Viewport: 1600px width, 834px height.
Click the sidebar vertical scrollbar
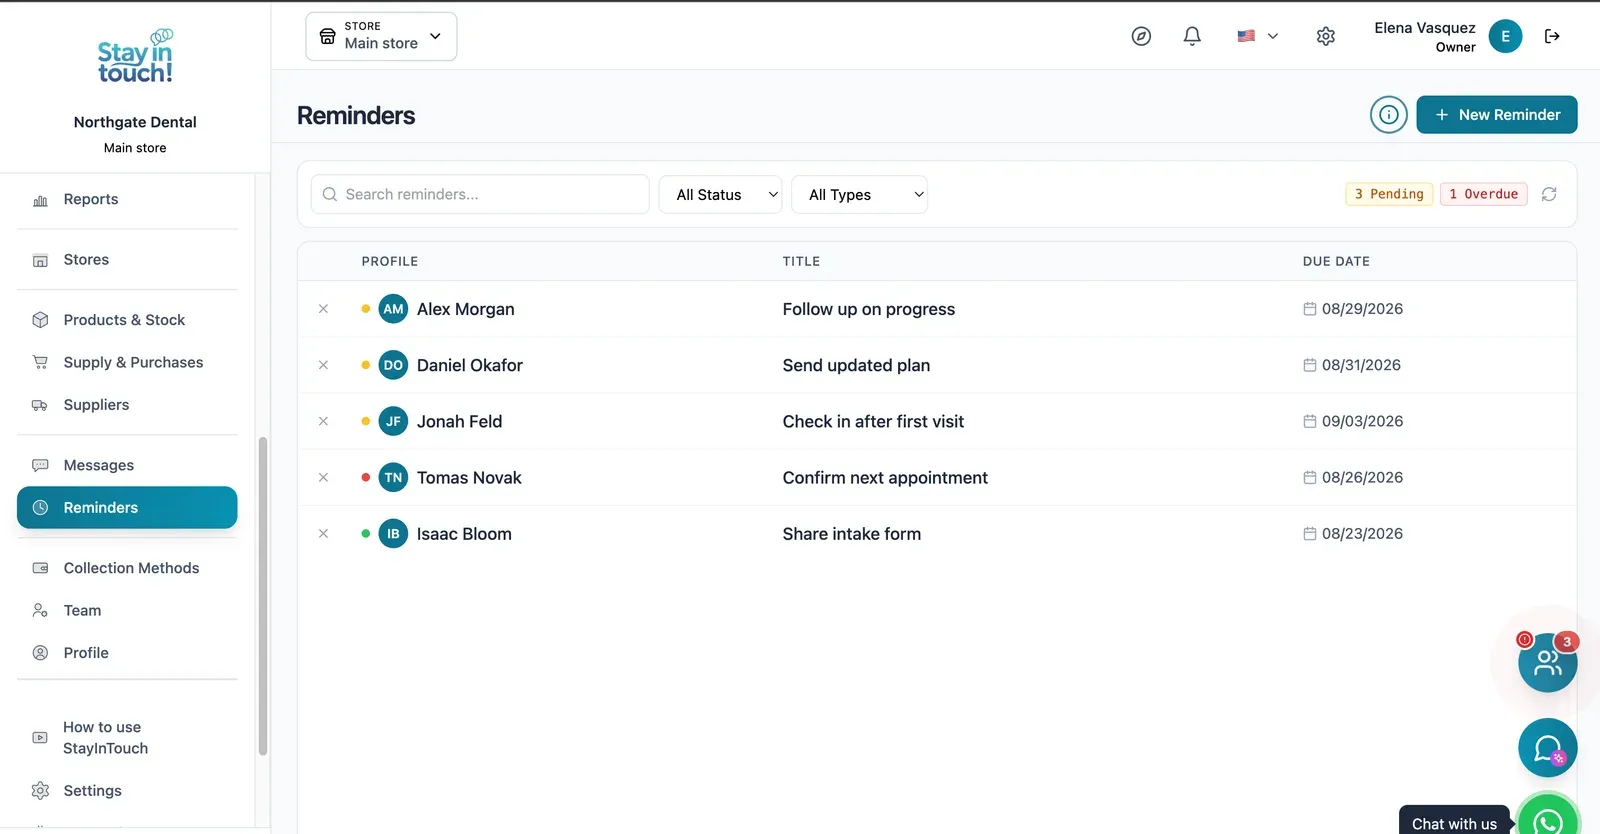(x=263, y=596)
